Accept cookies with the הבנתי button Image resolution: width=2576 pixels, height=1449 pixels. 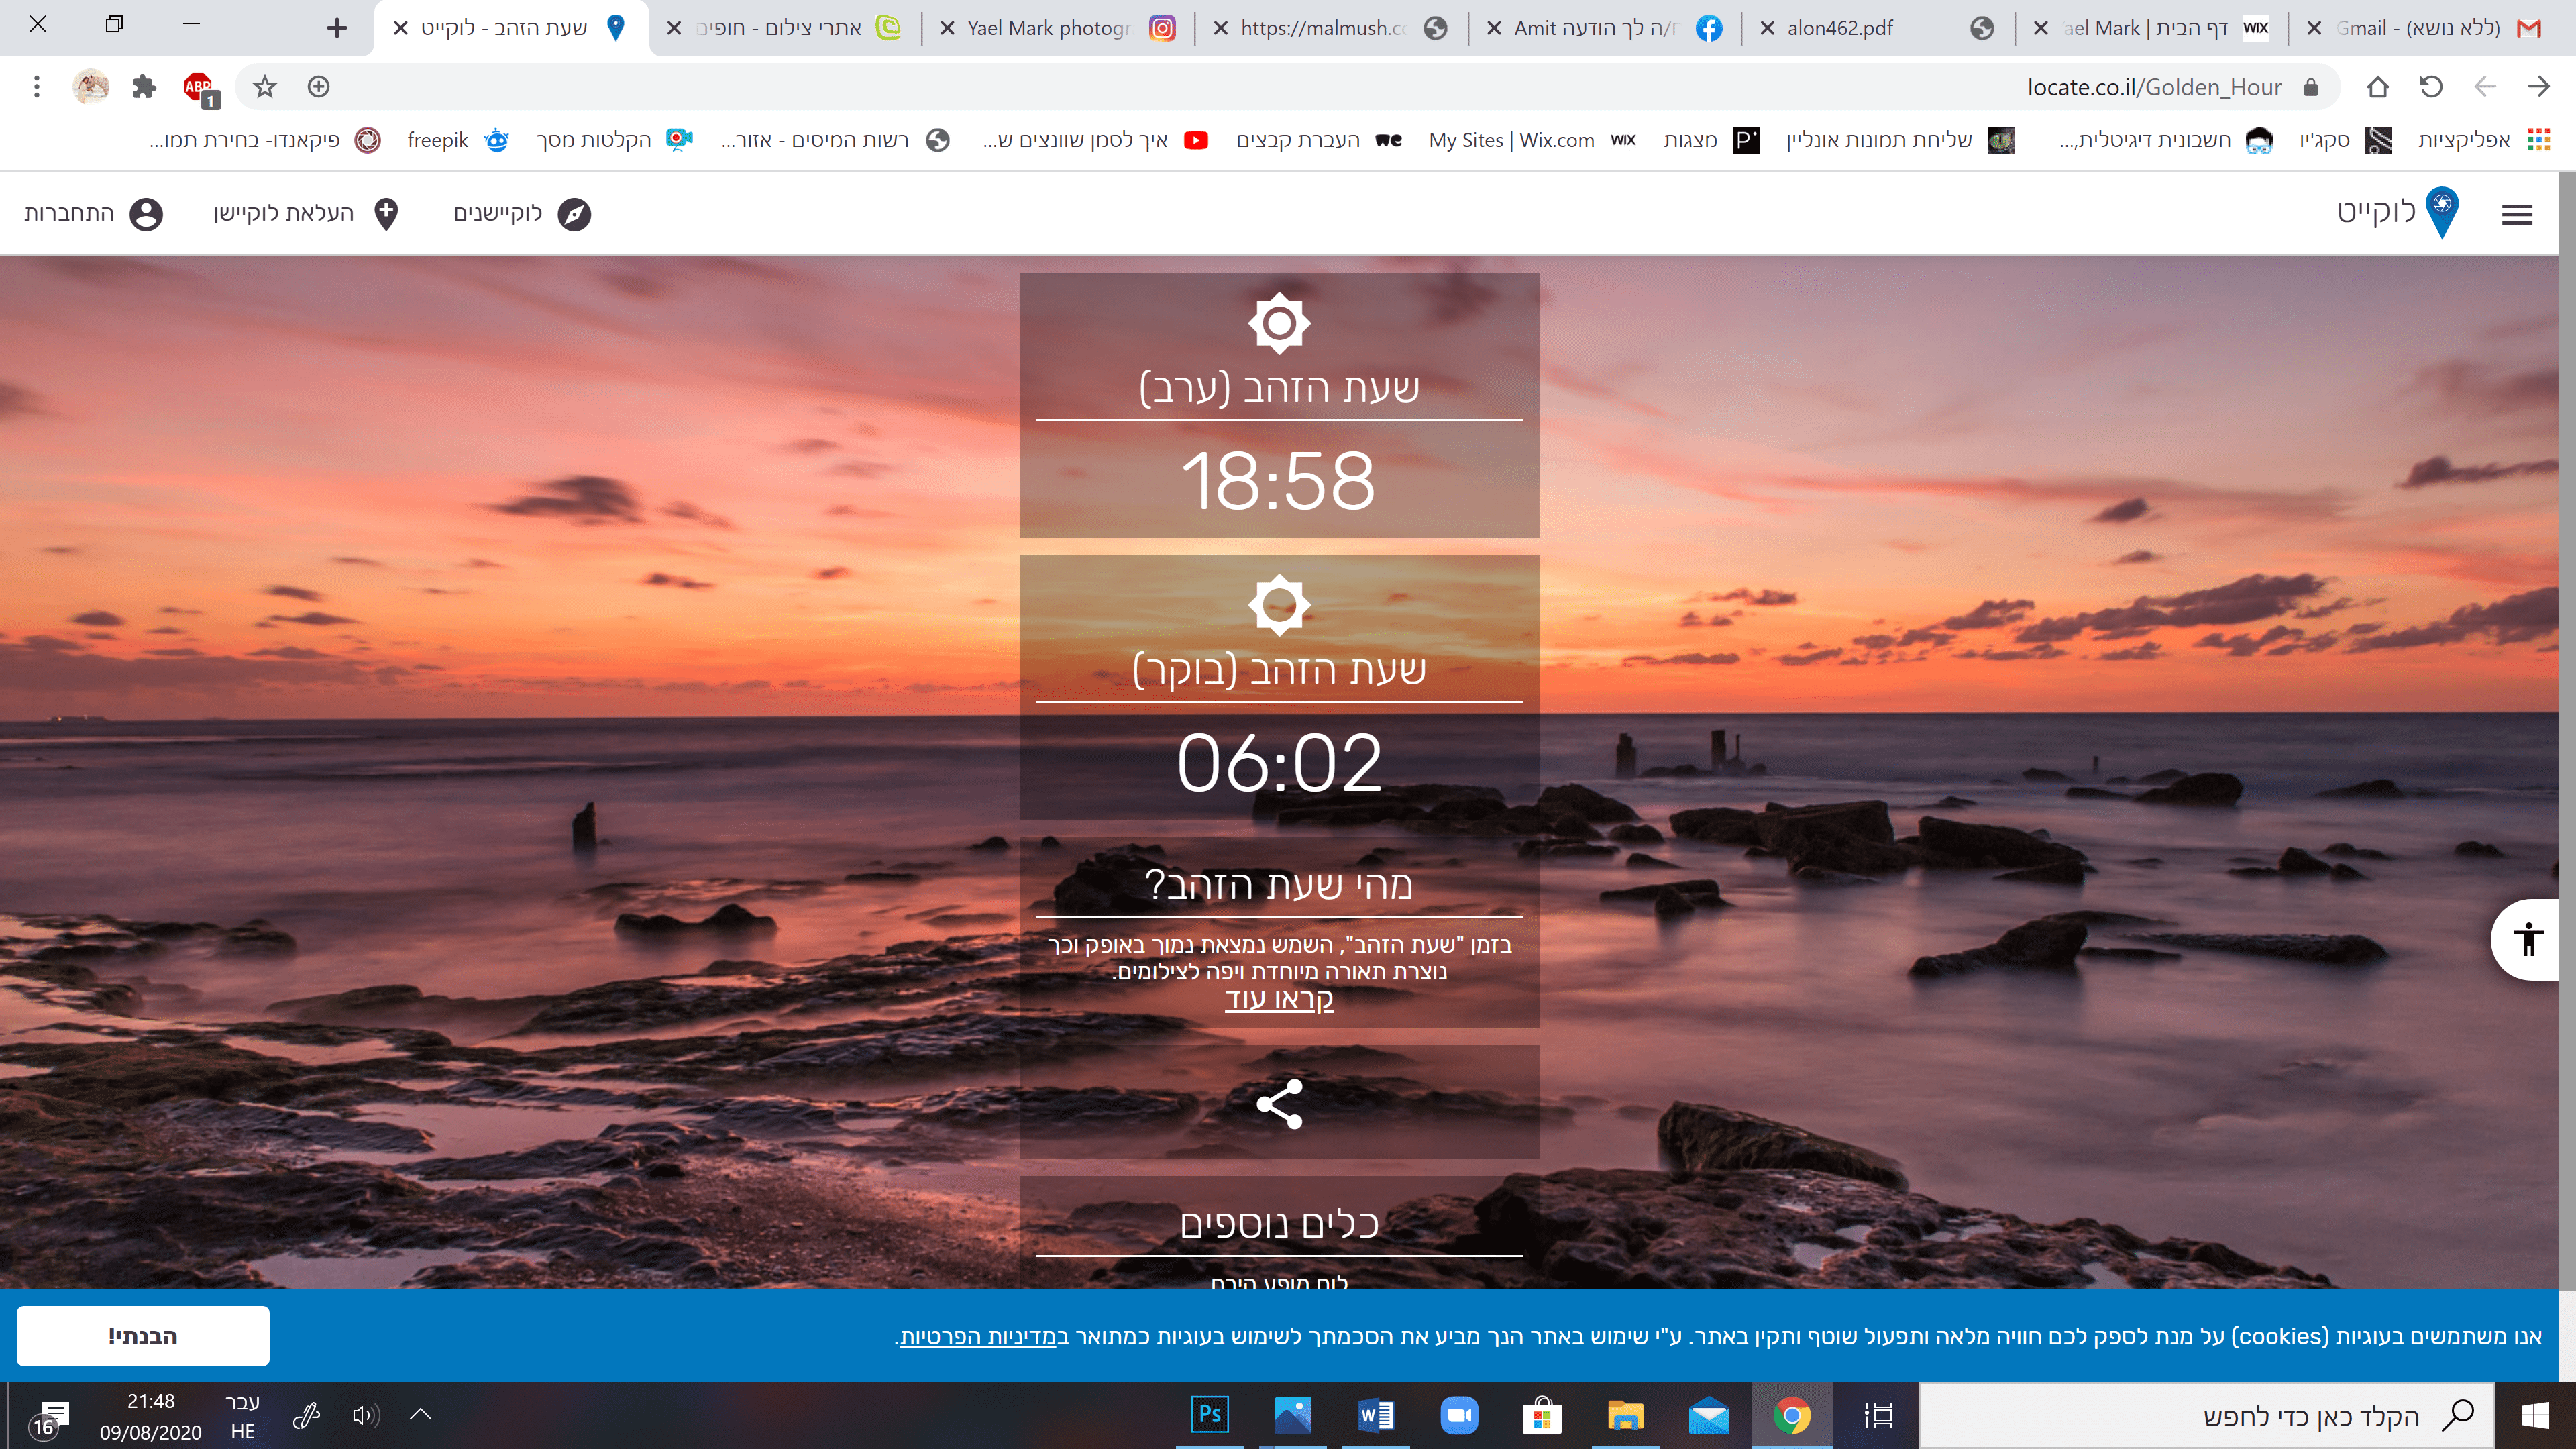coord(143,1336)
